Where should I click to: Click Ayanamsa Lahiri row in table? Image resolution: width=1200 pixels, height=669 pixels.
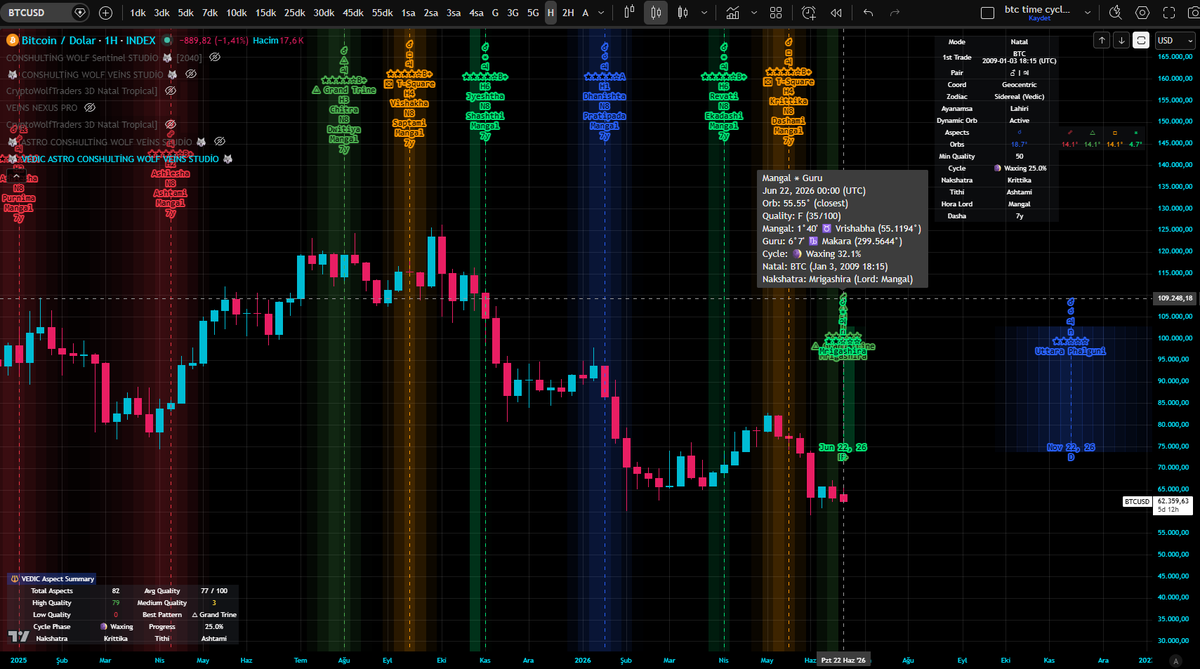tap(996, 109)
